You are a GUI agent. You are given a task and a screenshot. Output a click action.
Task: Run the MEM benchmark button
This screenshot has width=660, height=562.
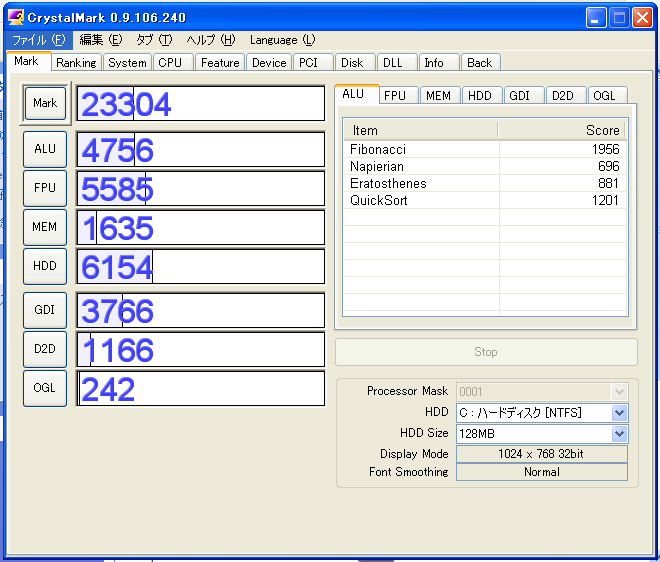click(45, 227)
